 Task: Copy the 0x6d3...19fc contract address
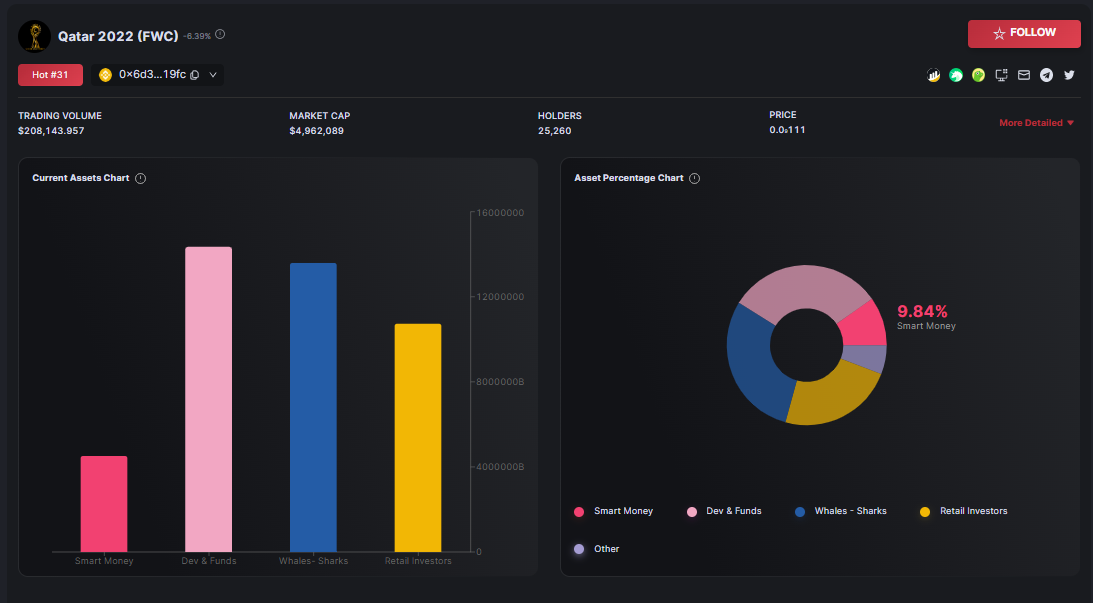point(194,75)
